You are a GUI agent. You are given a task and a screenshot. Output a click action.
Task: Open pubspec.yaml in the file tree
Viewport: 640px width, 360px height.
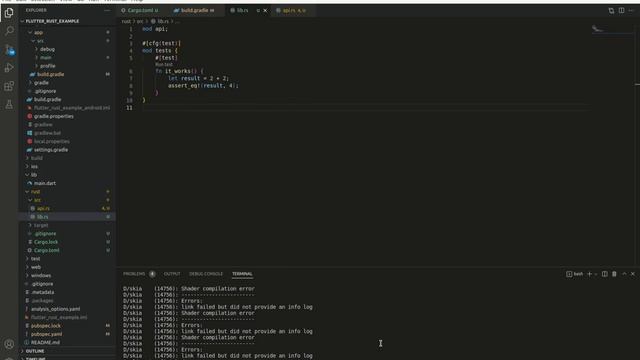[x=47, y=334]
